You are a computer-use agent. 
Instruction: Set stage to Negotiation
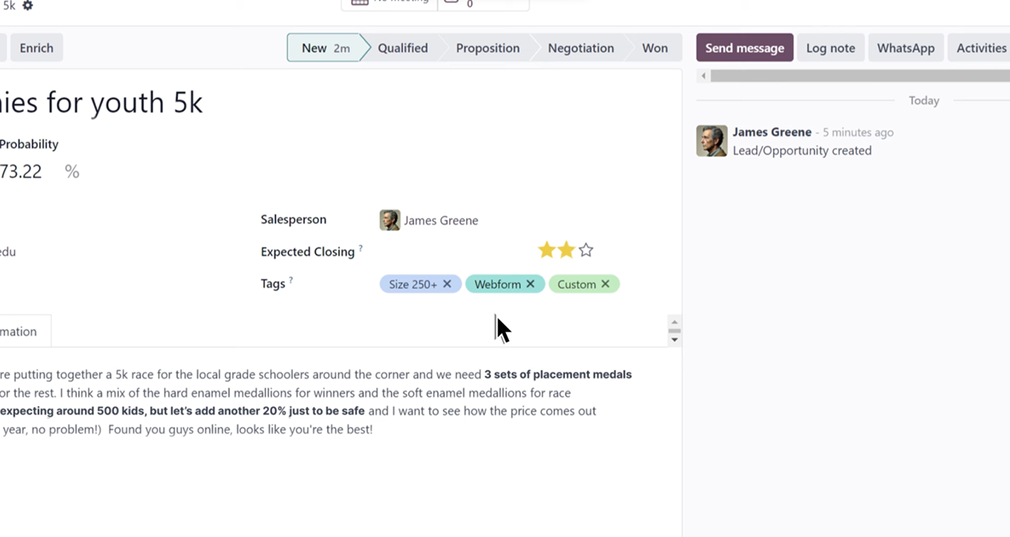point(580,48)
